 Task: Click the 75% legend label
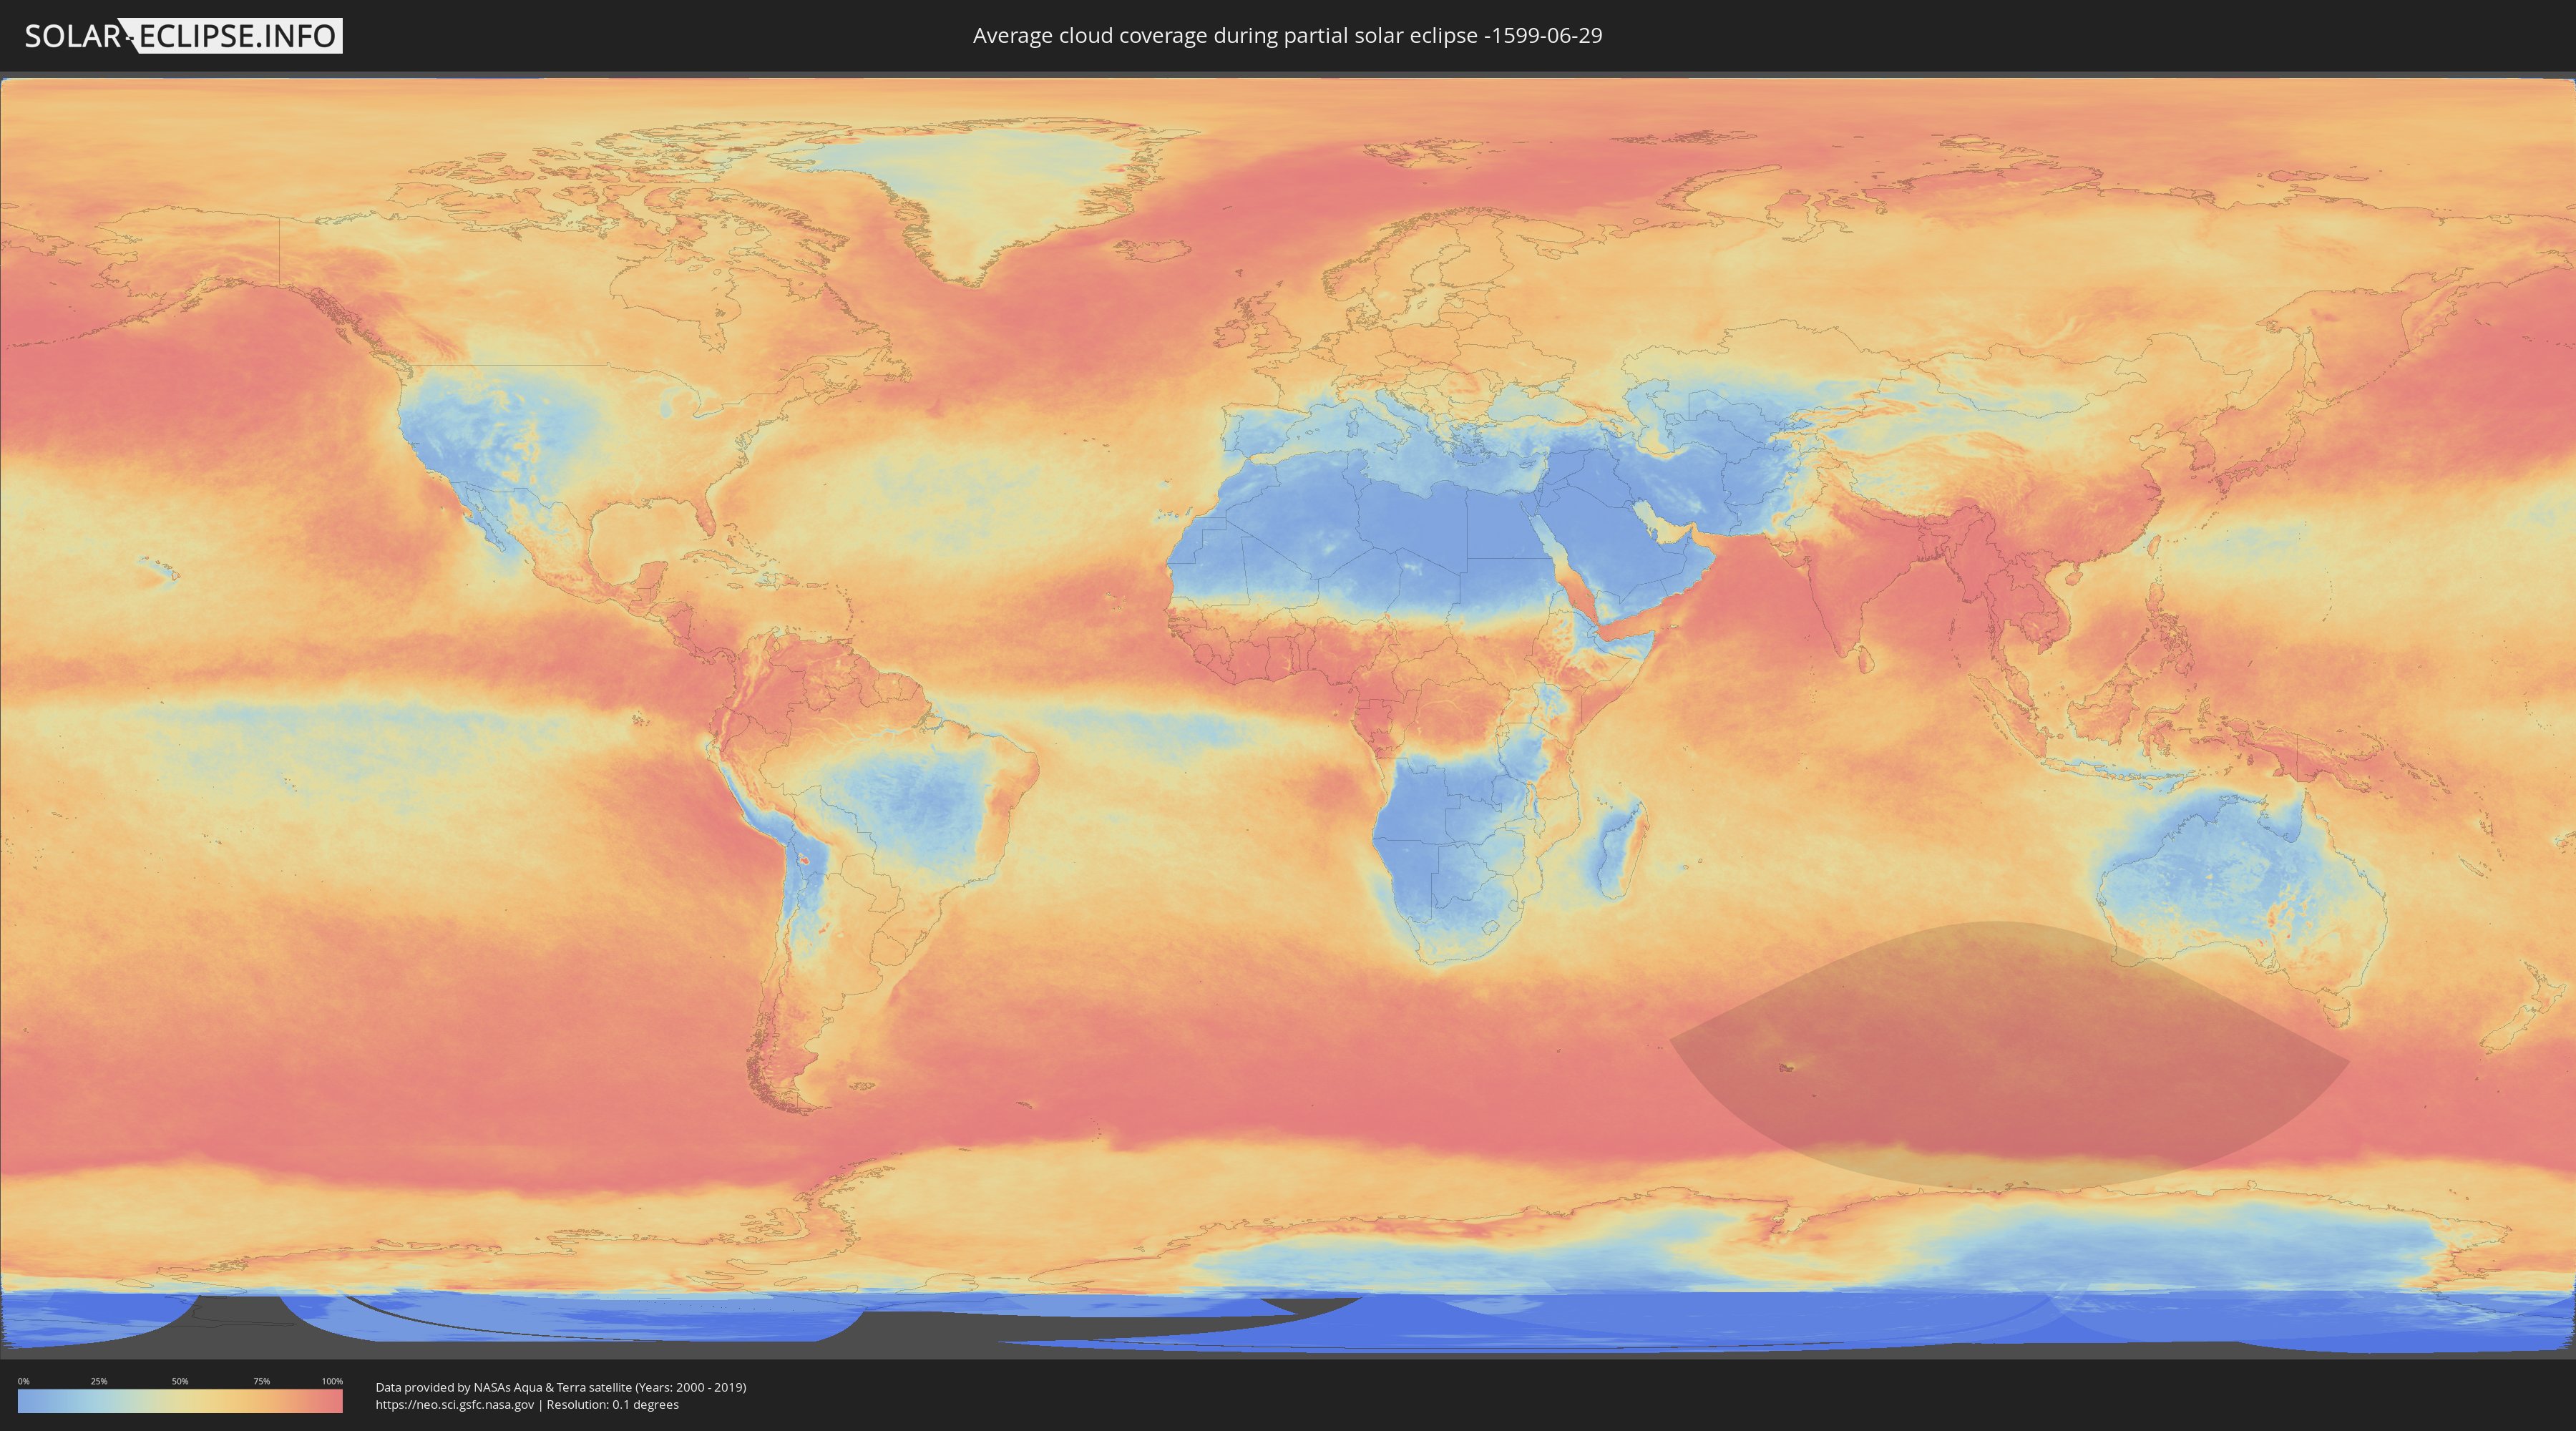[x=261, y=1381]
